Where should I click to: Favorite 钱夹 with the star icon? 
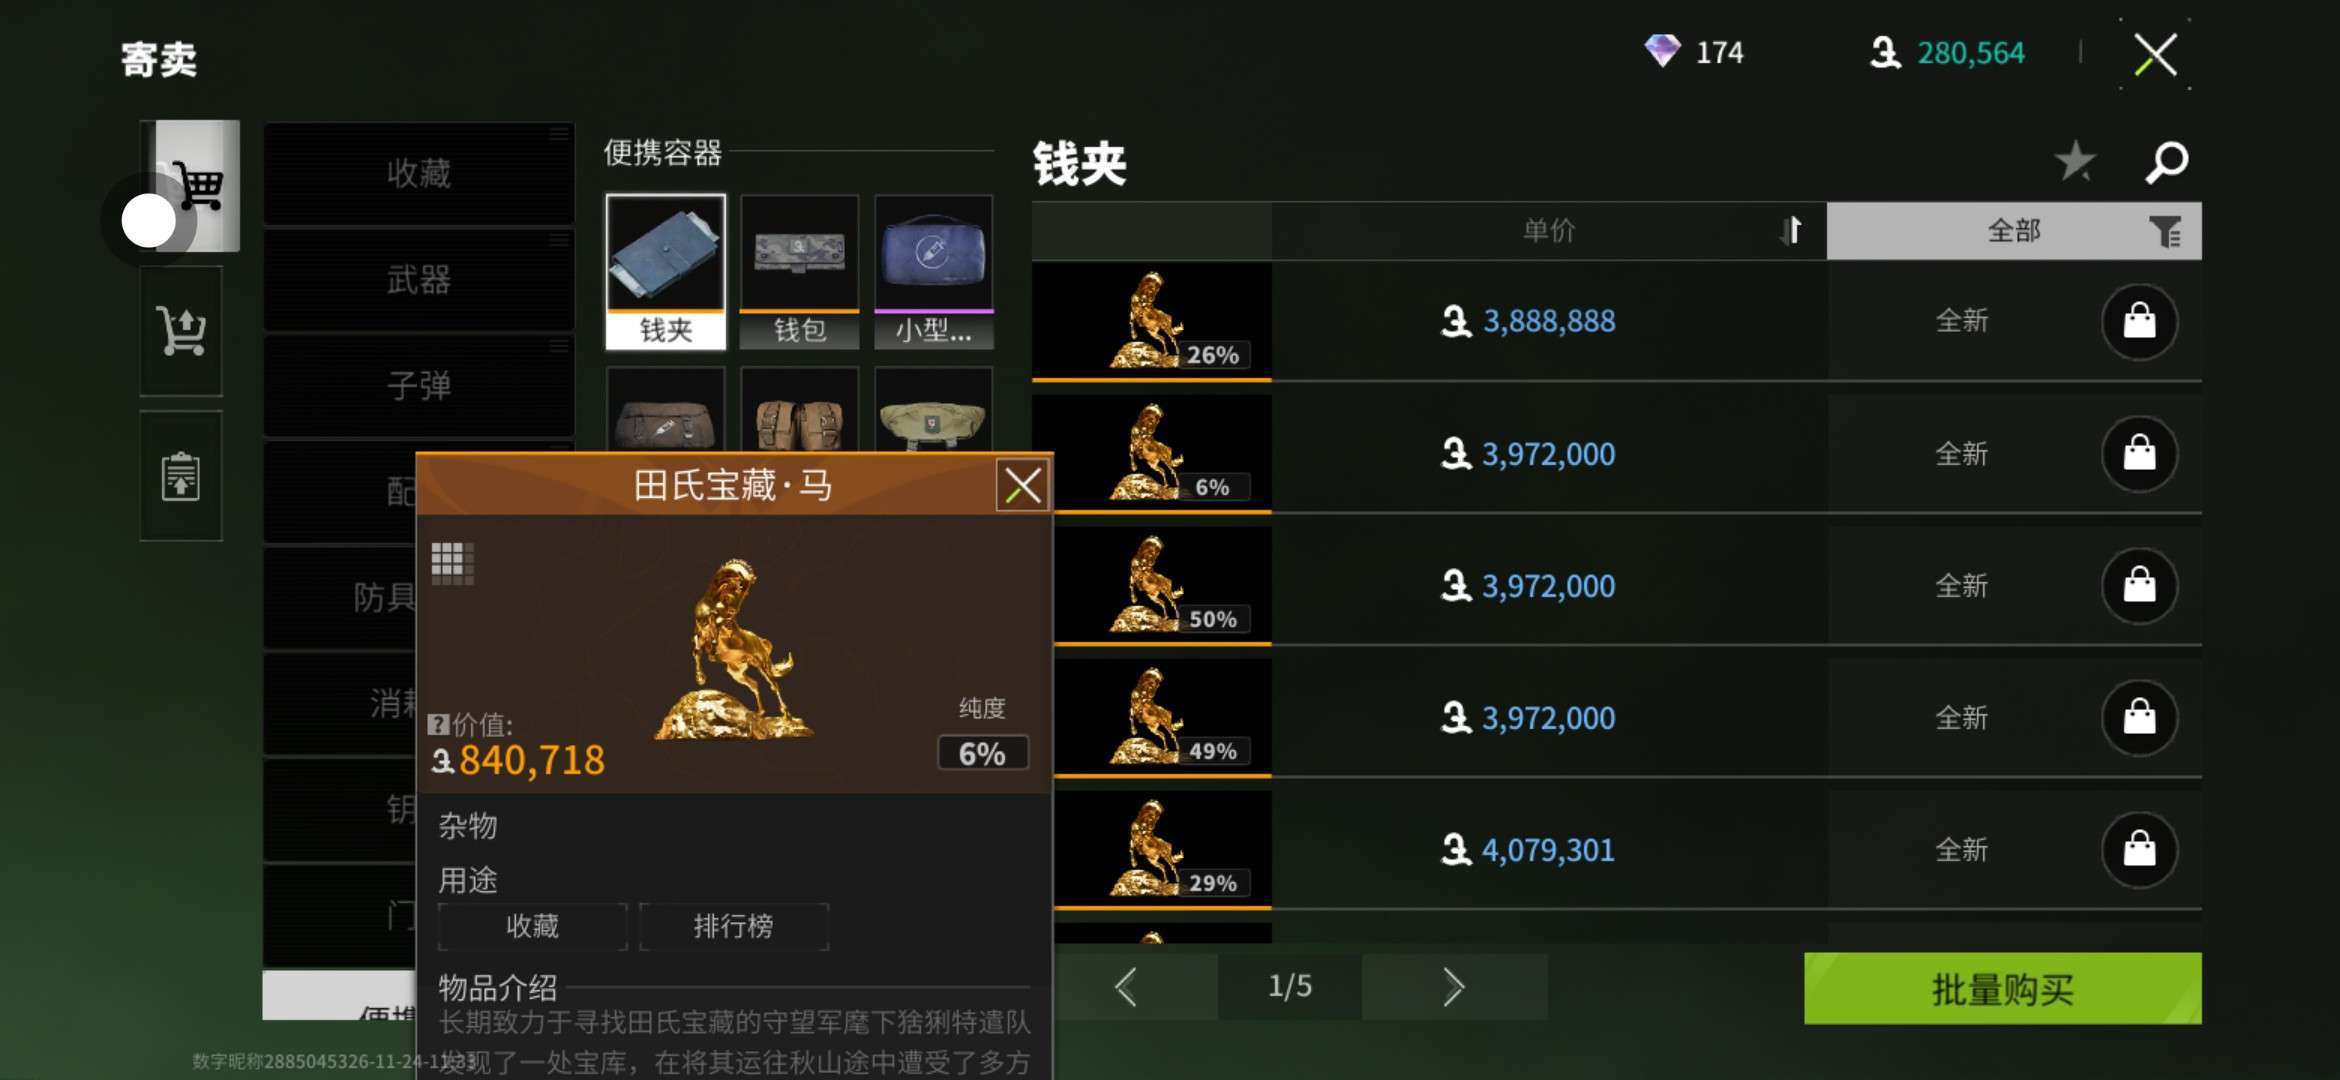pos(2075,161)
